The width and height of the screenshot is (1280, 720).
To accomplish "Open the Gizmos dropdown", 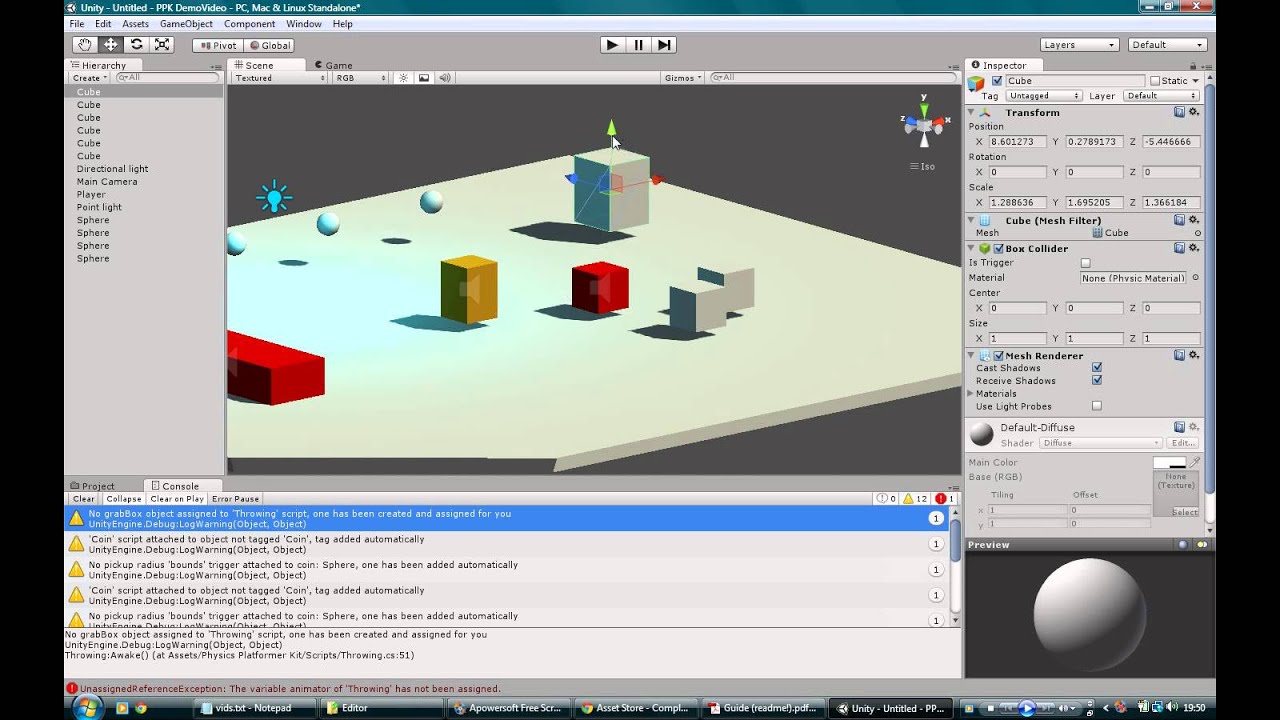I will coord(683,78).
